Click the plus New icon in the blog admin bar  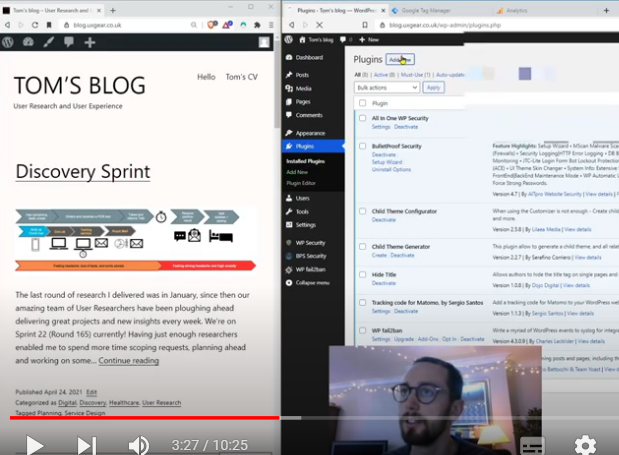[x=89, y=43]
